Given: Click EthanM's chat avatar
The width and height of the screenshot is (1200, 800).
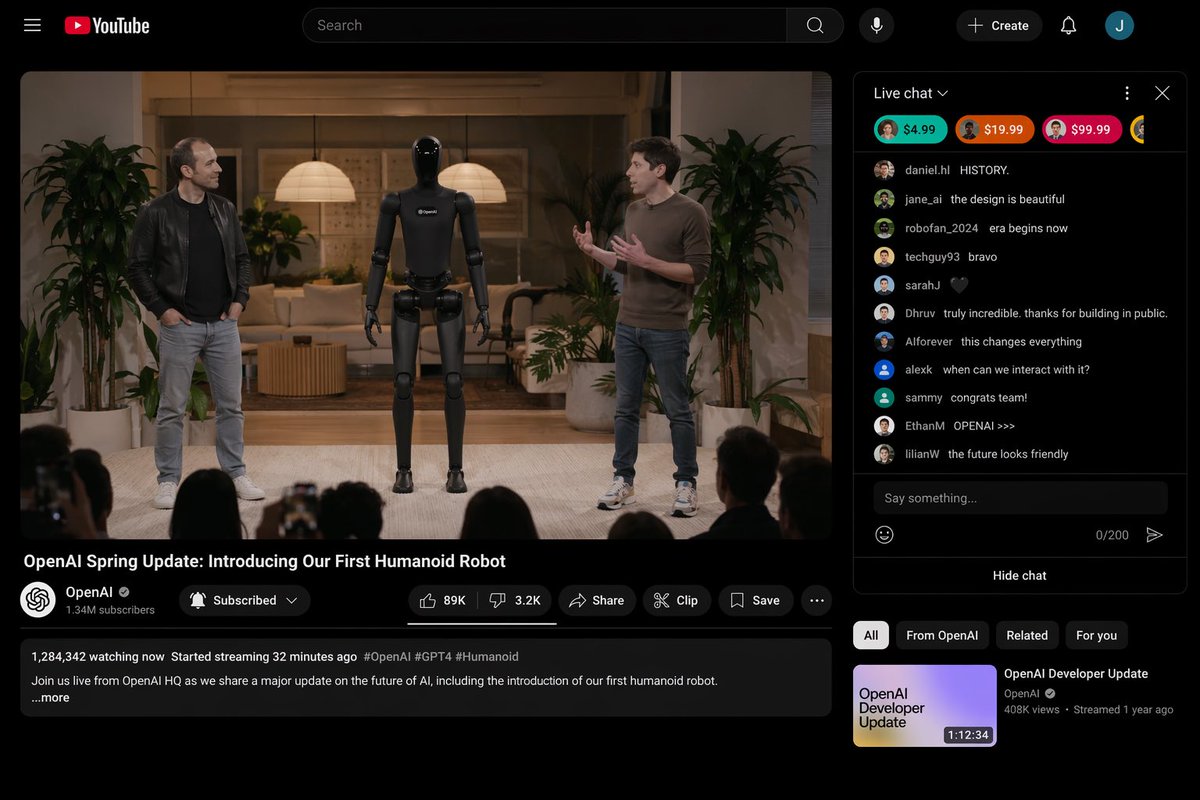Looking at the screenshot, I should point(884,426).
